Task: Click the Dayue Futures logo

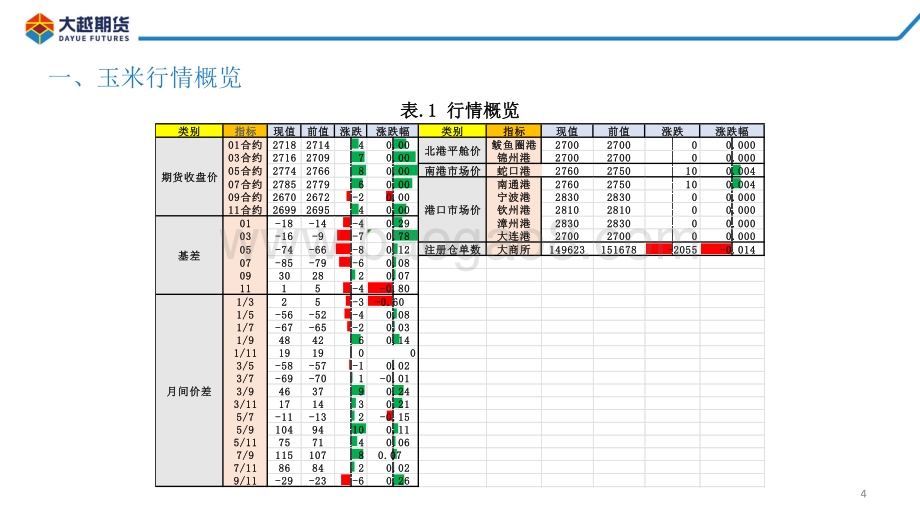Action: [x=77, y=28]
